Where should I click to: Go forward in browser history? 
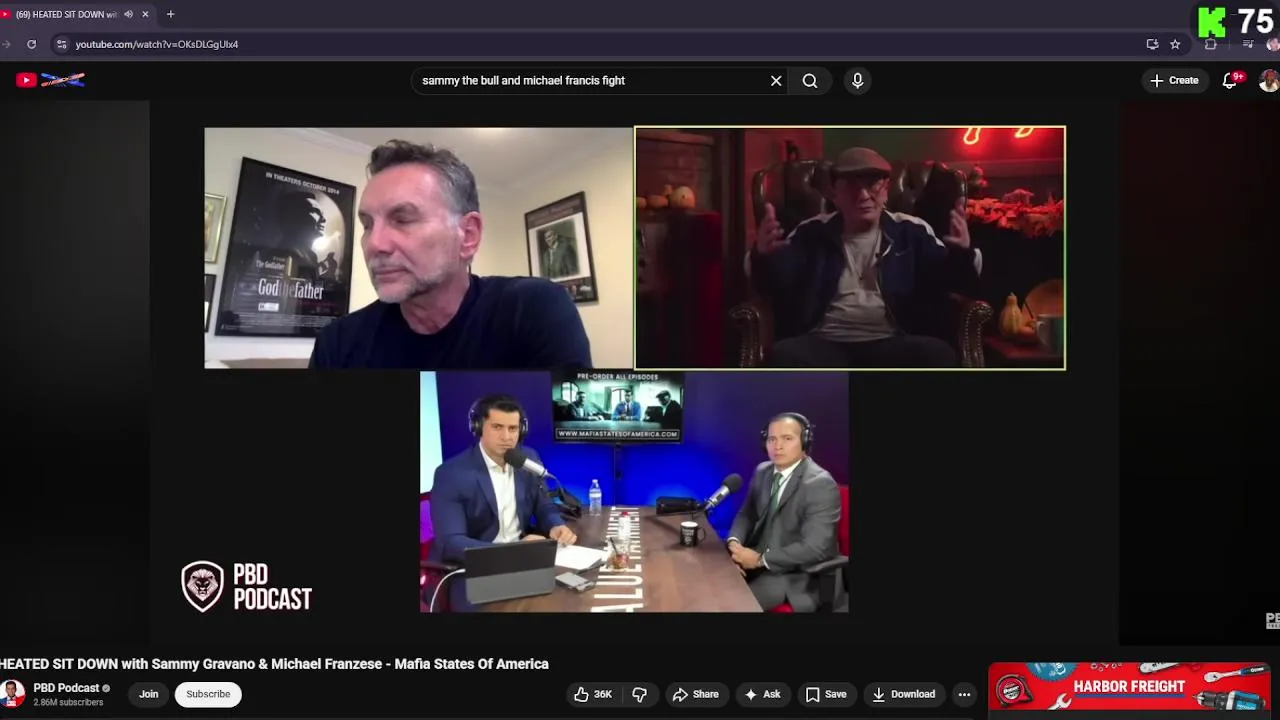5,44
